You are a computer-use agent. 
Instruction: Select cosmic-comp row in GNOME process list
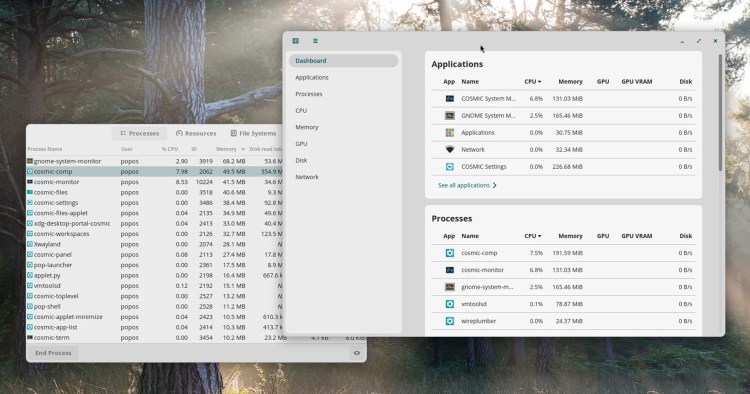click(155, 172)
